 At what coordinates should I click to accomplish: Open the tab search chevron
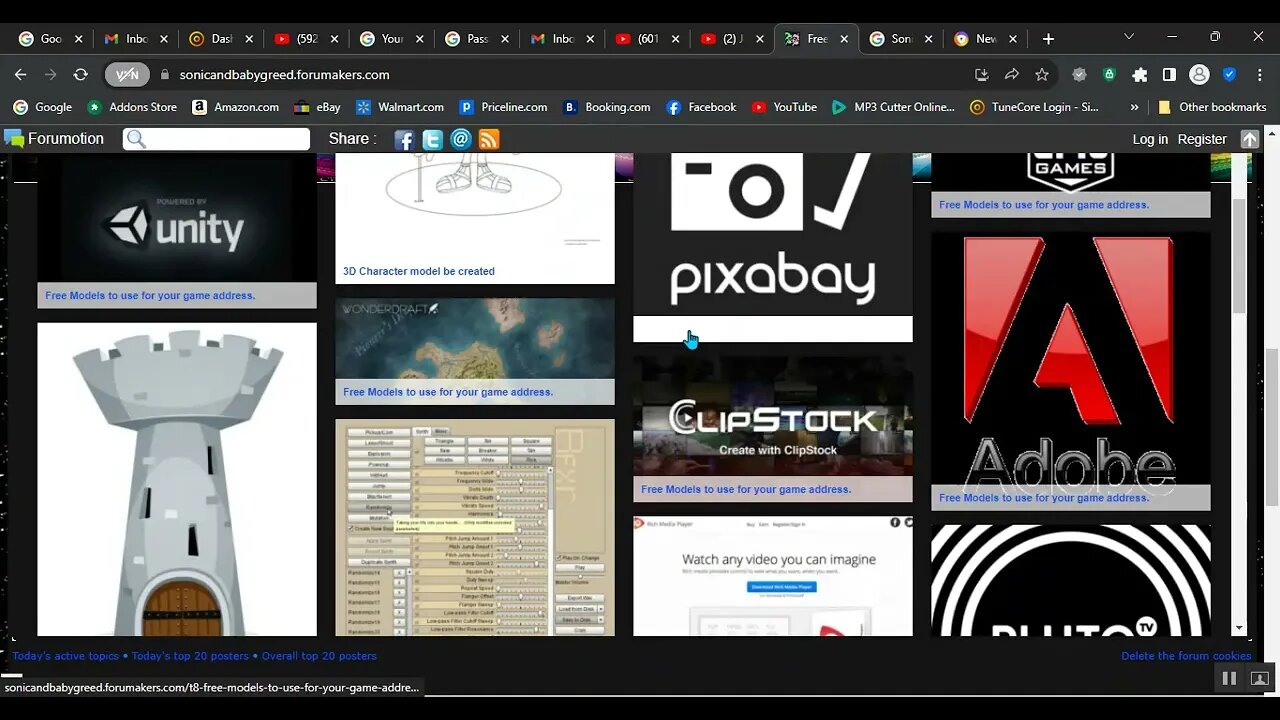click(1129, 37)
